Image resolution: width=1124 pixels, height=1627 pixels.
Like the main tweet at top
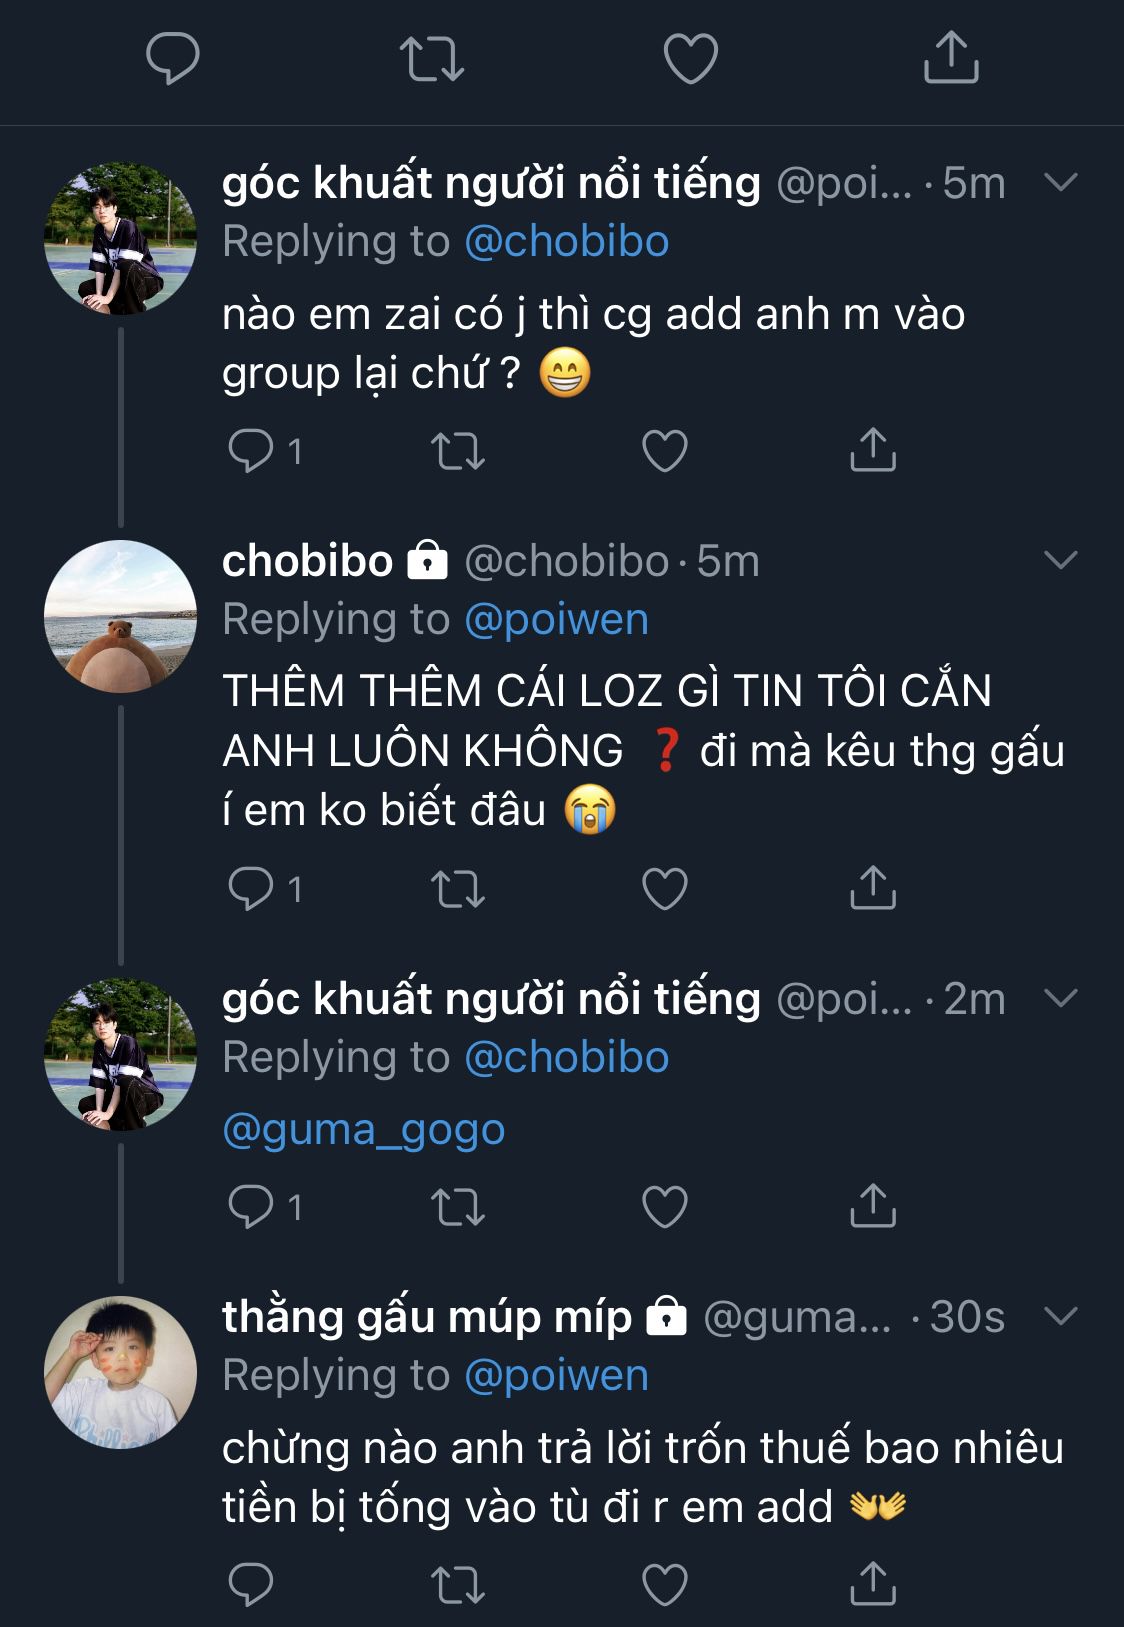point(691,58)
